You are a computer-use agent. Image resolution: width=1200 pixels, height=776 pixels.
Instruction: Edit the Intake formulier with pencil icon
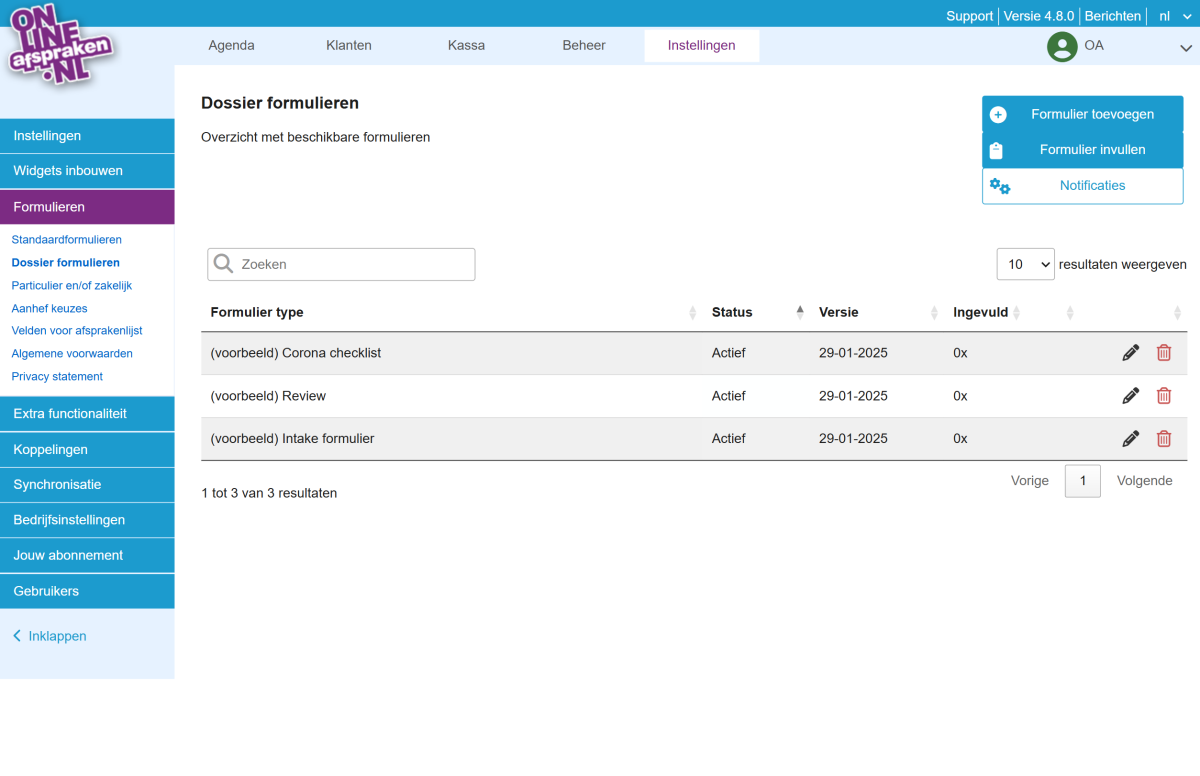tap(1130, 438)
